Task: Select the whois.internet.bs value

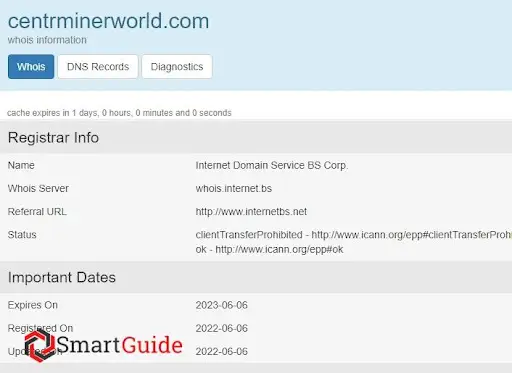Action: (x=234, y=188)
